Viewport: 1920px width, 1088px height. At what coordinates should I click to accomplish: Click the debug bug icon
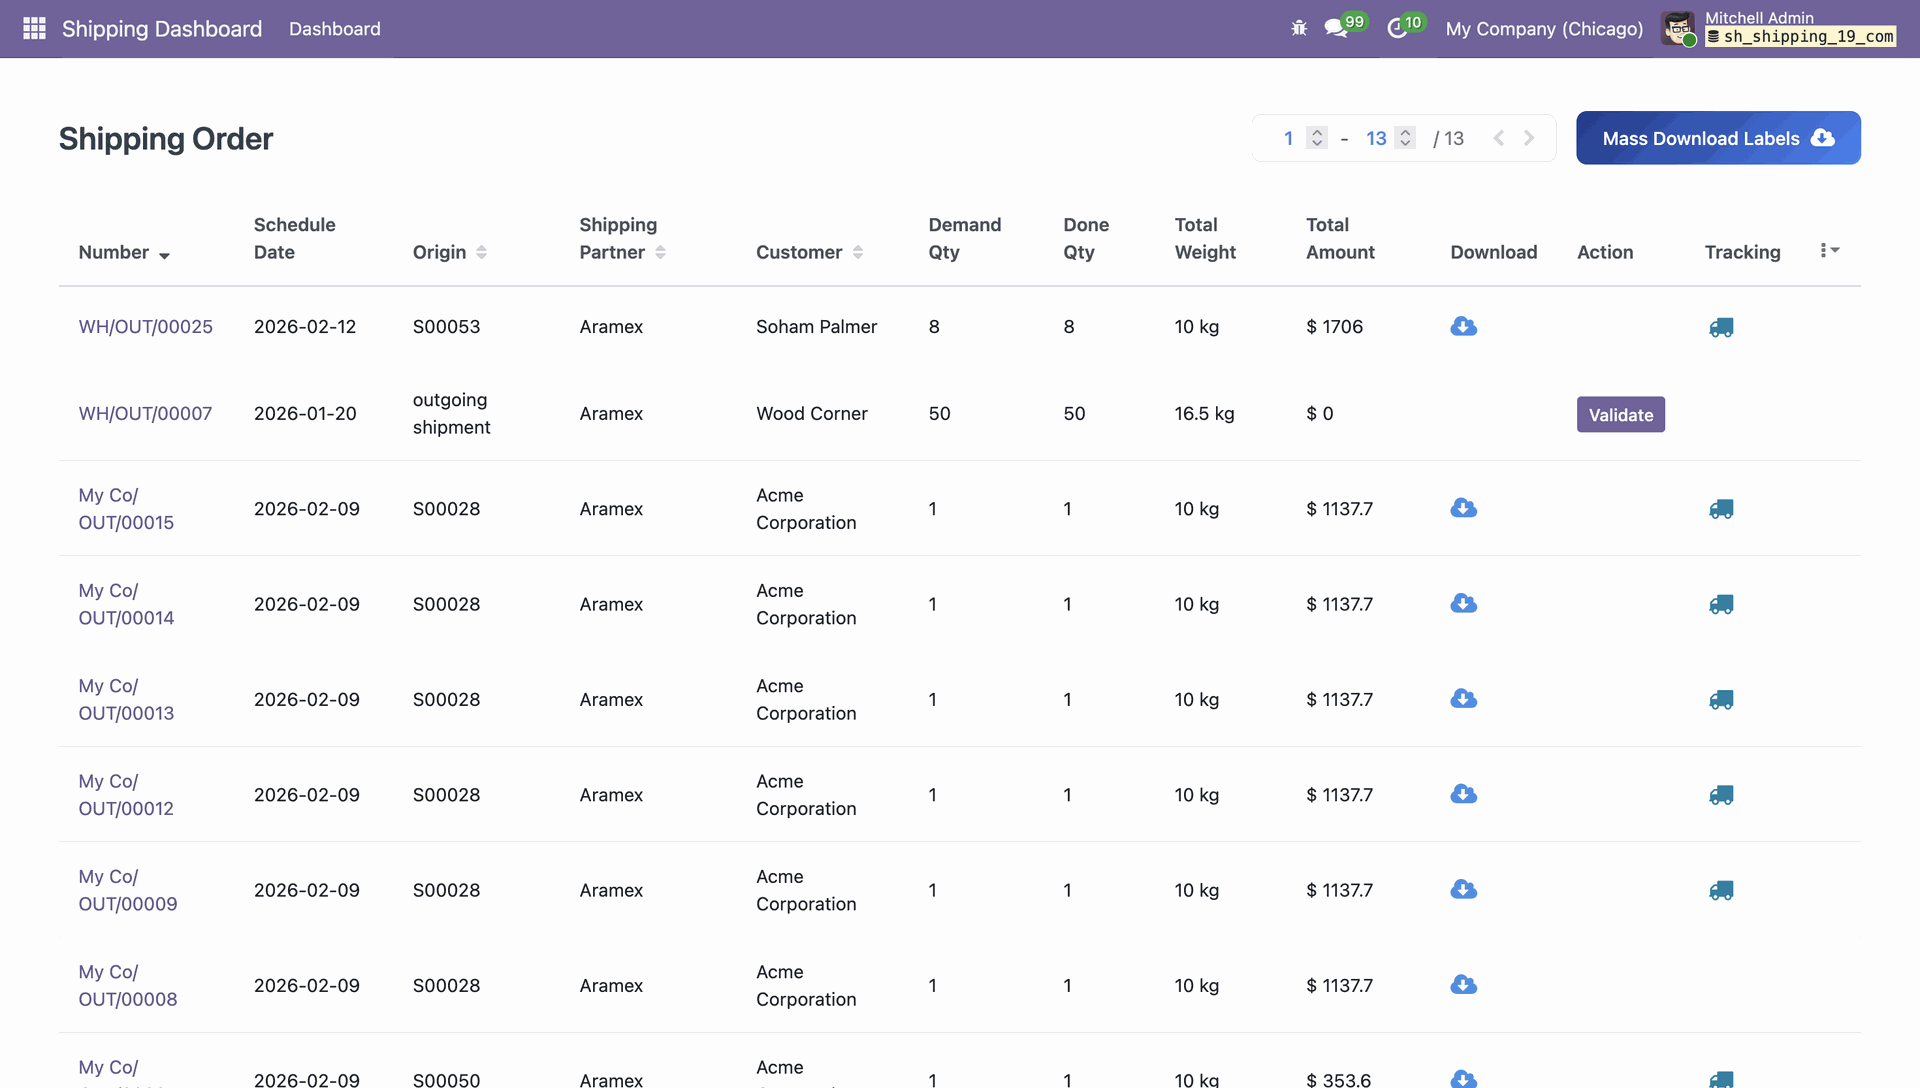tap(1299, 28)
